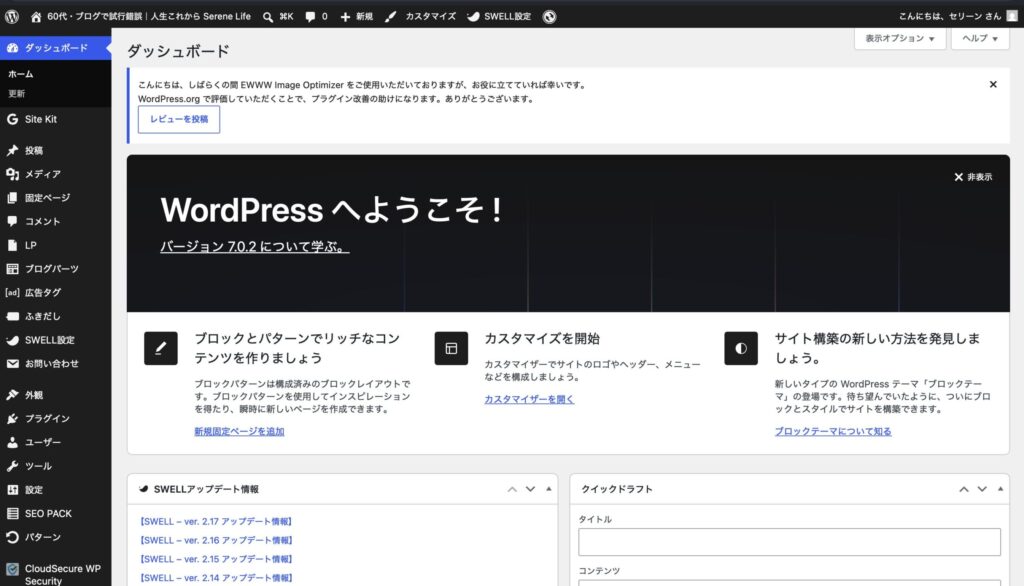This screenshot has height=586, width=1024.
Task: Click ブロックテーマについて知る link
Action: pyautogui.click(x=833, y=431)
